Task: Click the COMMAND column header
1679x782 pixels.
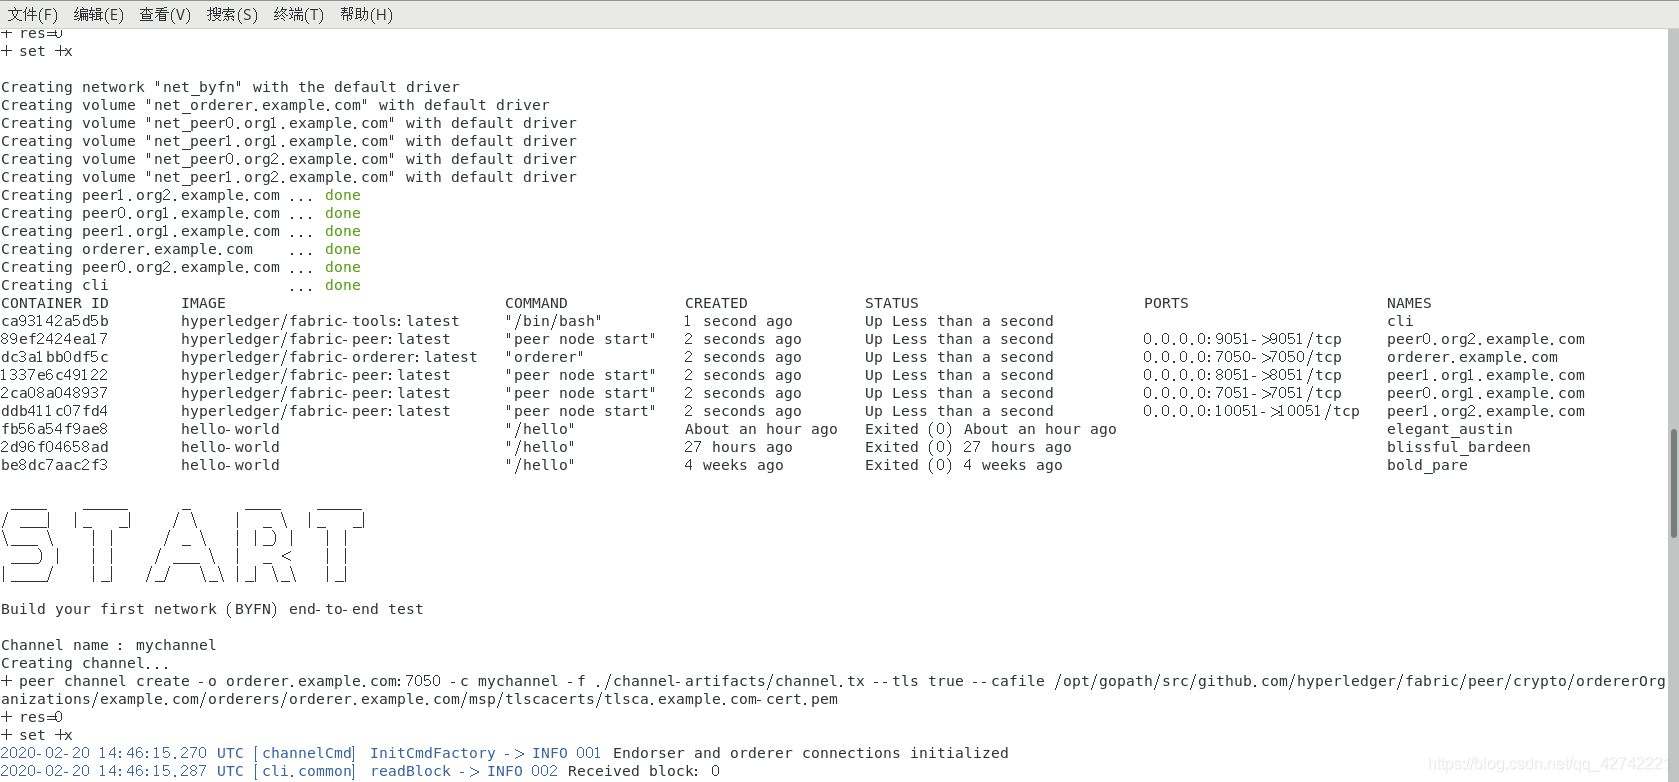Action: coord(536,303)
